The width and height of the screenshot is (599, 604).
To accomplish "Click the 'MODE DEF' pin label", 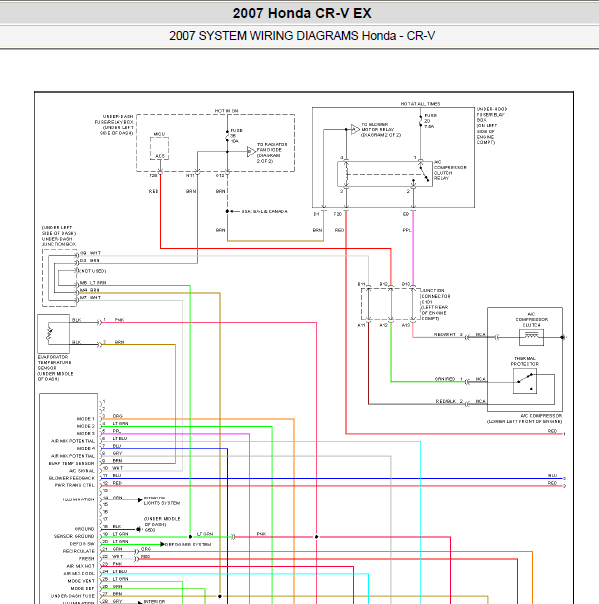I will click(82, 588).
